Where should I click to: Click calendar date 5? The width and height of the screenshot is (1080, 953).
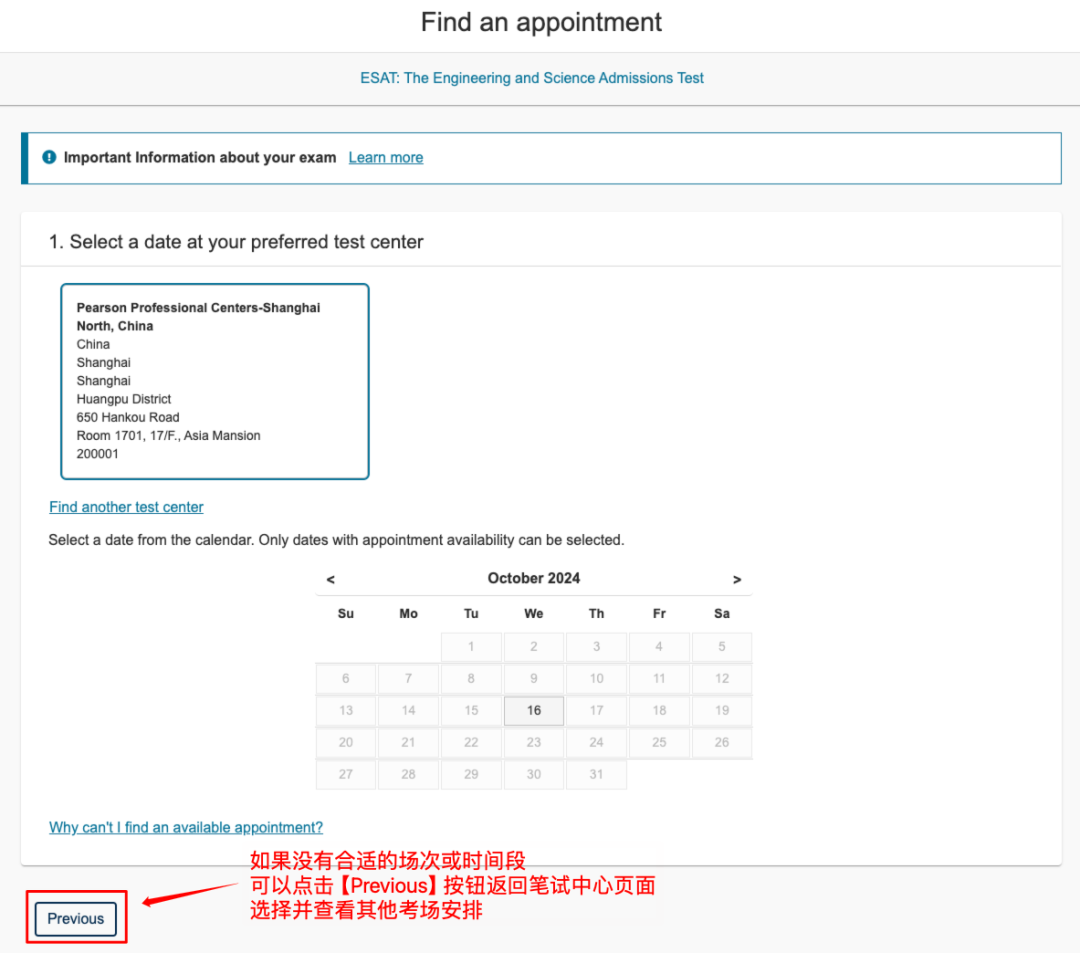coord(722,647)
